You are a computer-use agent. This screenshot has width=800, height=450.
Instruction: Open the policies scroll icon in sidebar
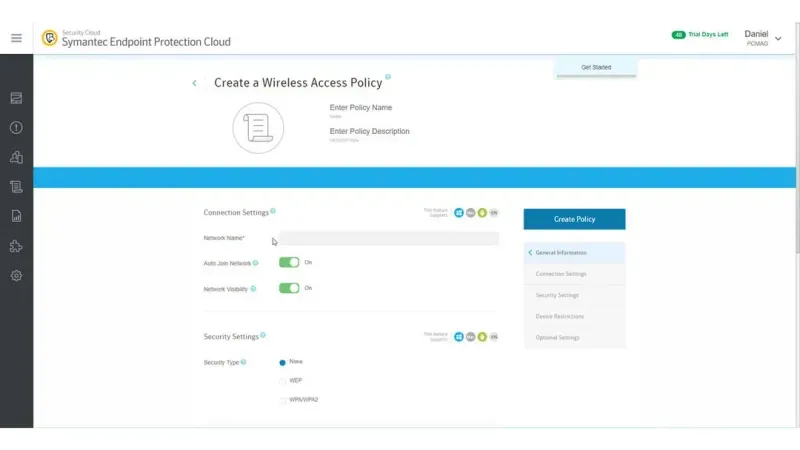click(16, 187)
